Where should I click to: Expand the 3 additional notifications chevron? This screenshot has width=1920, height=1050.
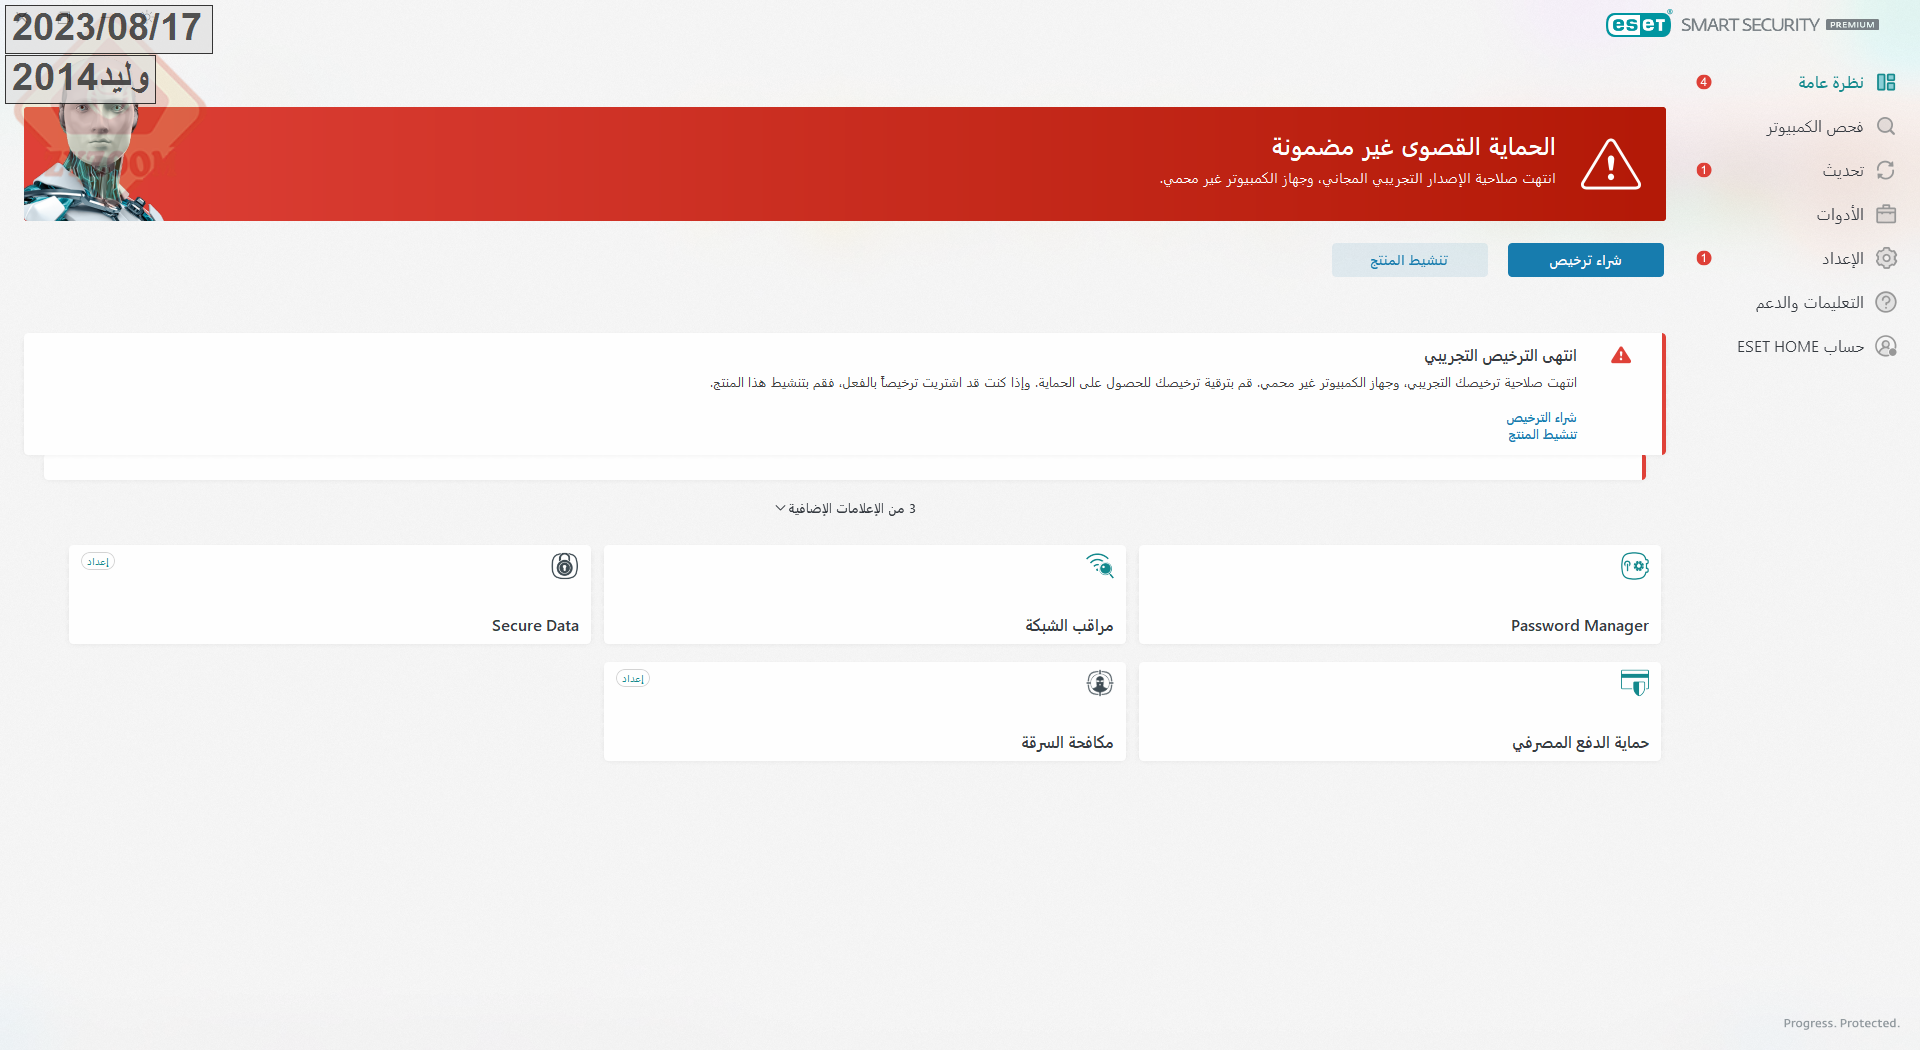[x=781, y=508]
